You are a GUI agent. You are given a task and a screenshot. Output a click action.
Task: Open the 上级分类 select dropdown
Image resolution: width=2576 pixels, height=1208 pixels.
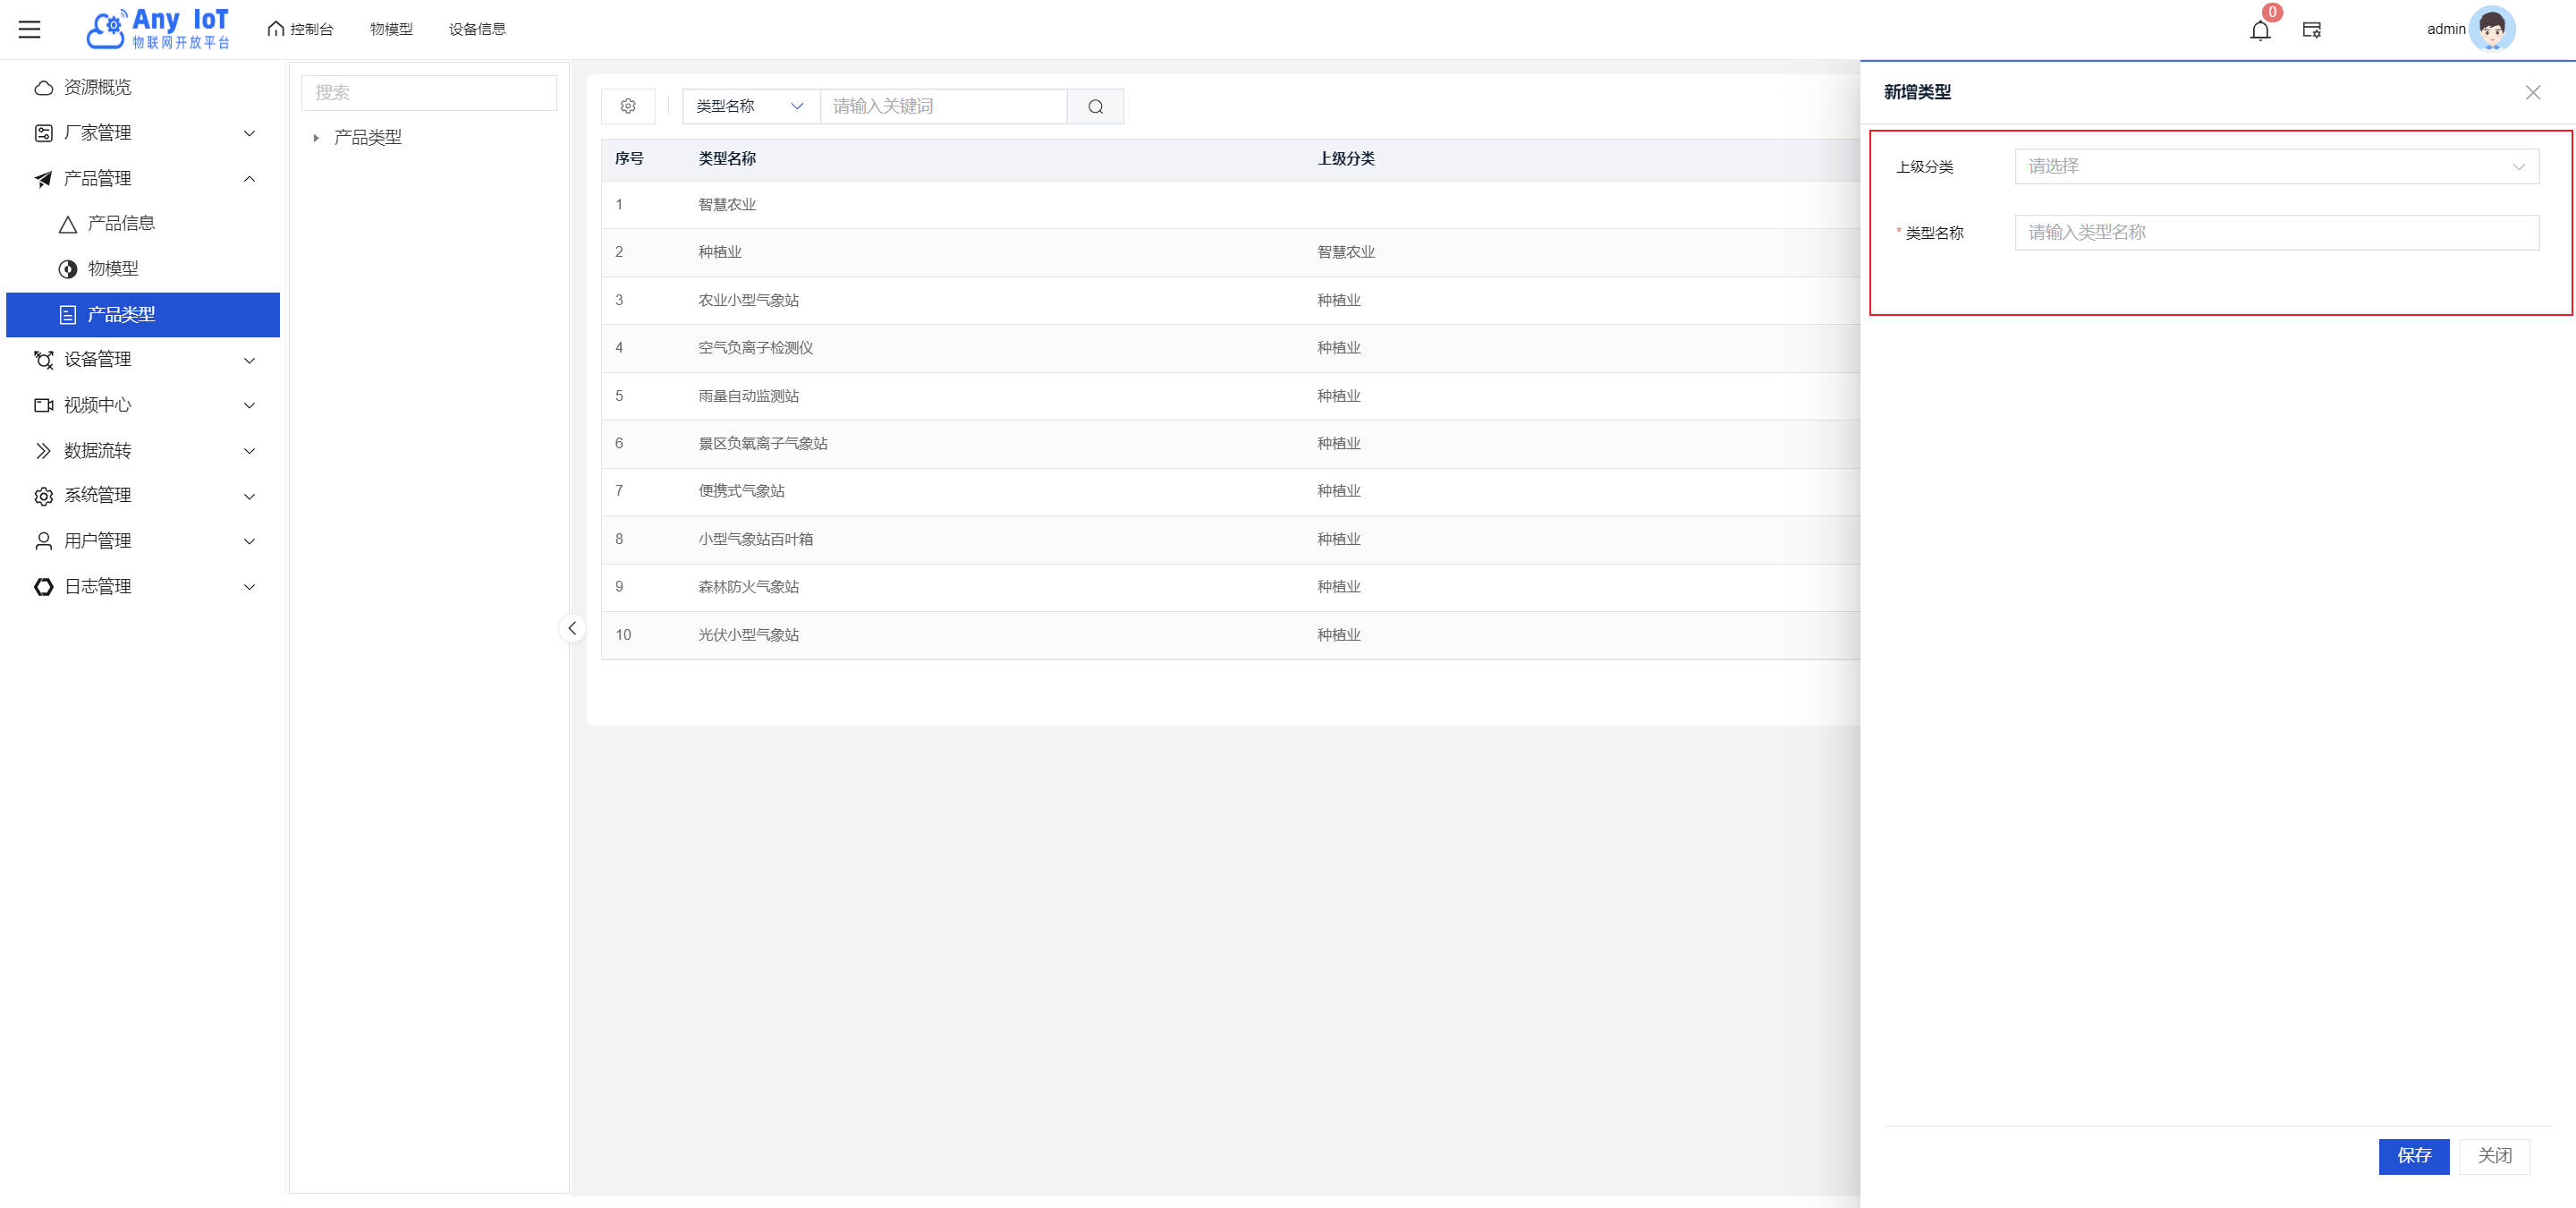(x=2276, y=166)
